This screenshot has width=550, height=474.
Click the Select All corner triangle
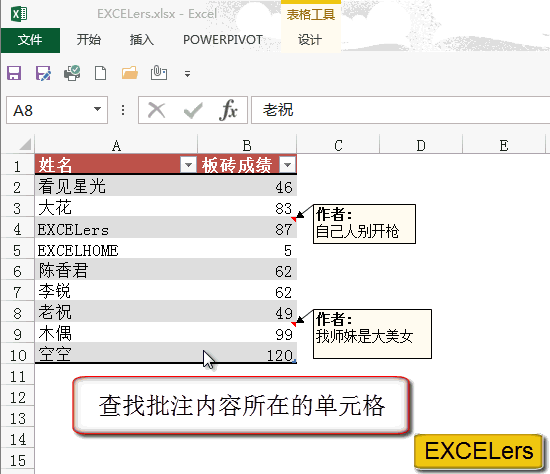(x=25, y=144)
